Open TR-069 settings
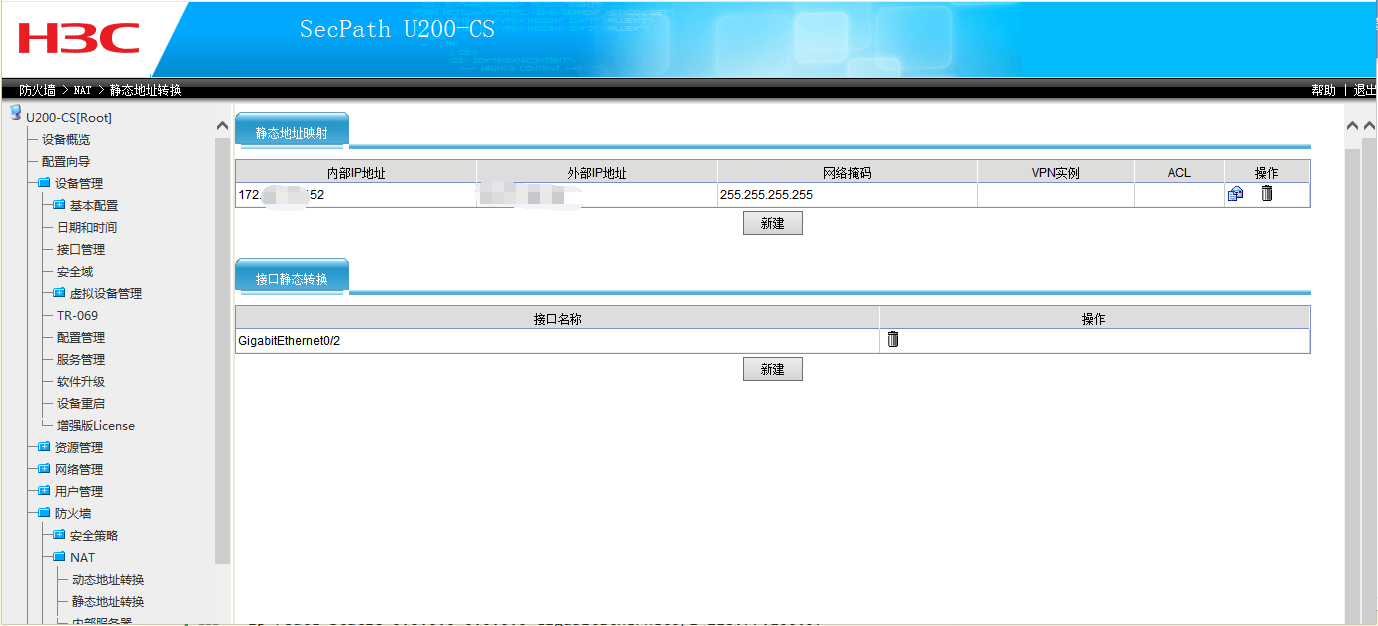The width and height of the screenshot is (1378, 626). click(x=78, y=315)
